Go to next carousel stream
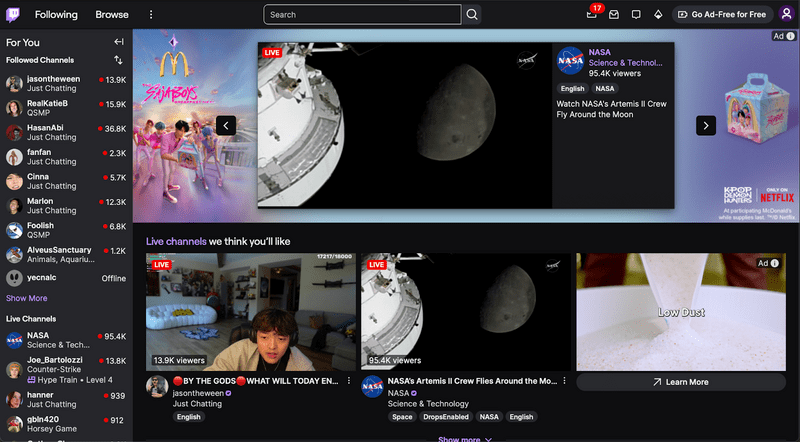This screenshot has width=800, height=442. [706, 126]
